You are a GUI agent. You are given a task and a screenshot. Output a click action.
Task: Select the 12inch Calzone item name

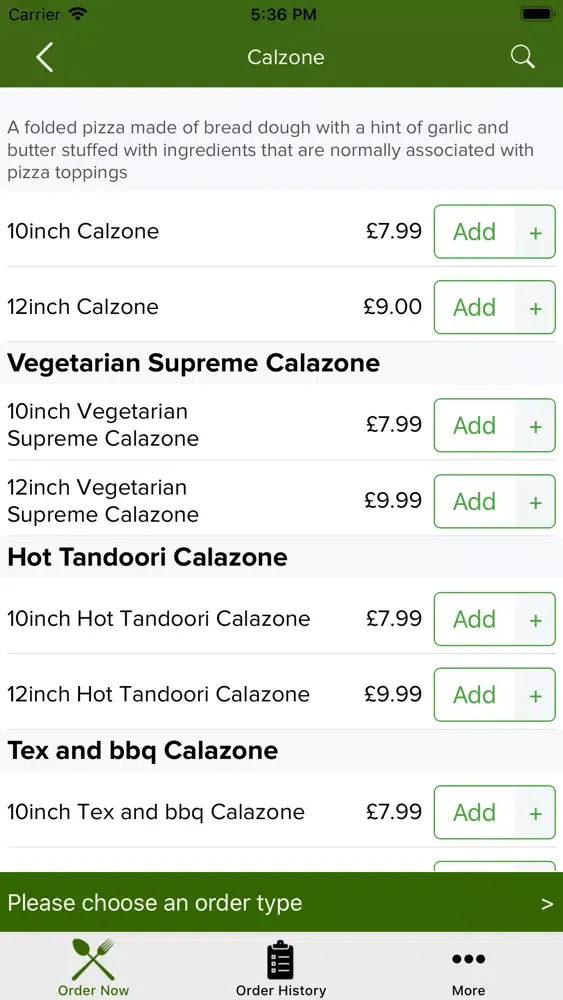click(x=83, y=307)
